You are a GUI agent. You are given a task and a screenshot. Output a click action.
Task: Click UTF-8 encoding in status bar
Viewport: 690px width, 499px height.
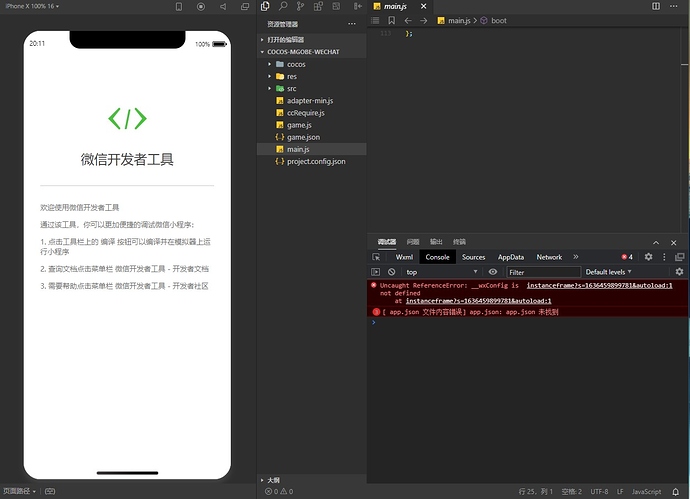[x=599, y=492]
